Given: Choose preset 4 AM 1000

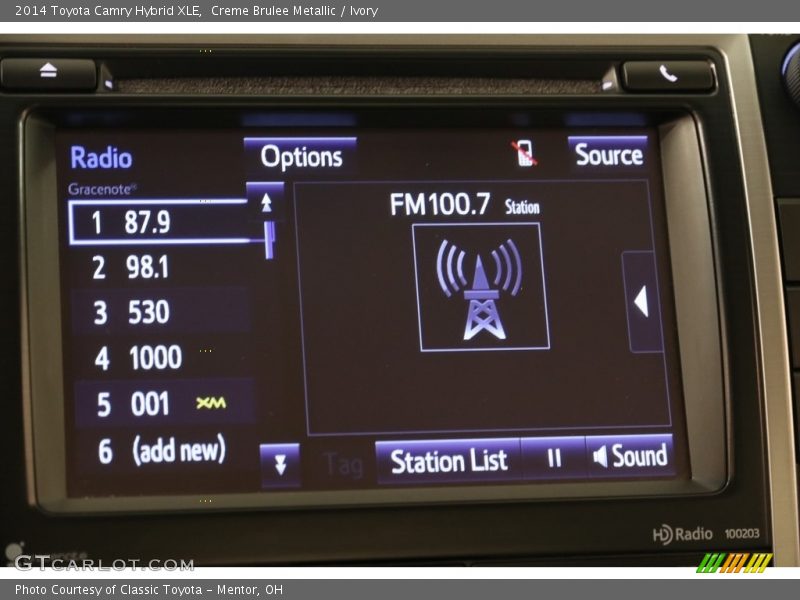Looking at the screenshot, I should (157, 357).
